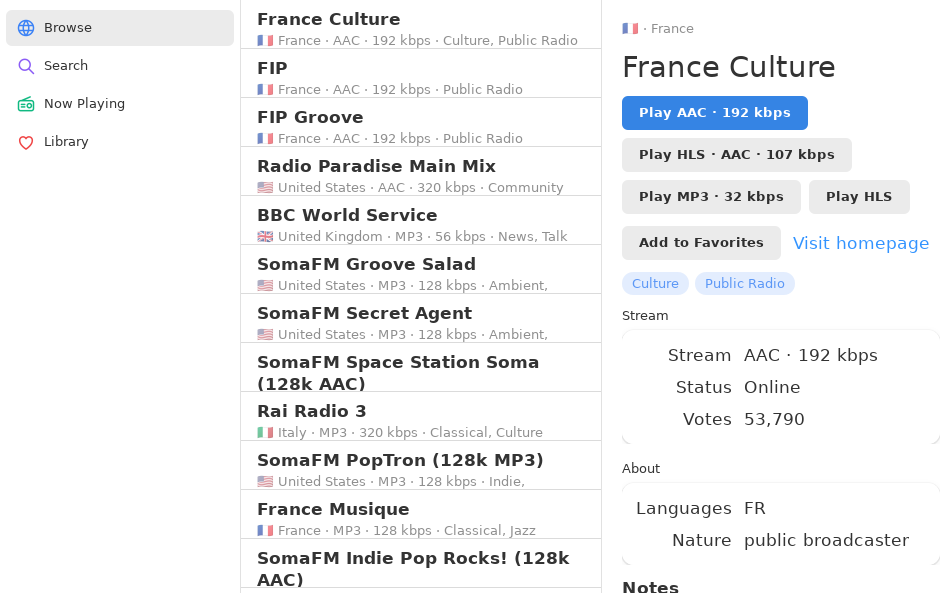Visit homepage link for France Culture

click(861, 243)
